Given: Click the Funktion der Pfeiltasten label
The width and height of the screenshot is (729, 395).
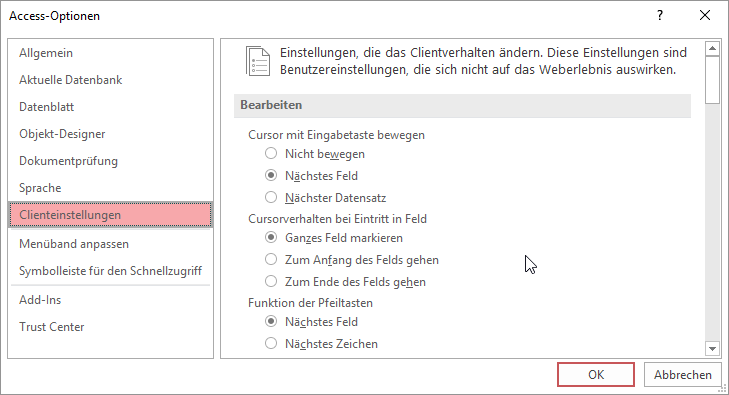Looking at the screenshot, I should pyautogui.click(x=310, y=303).
